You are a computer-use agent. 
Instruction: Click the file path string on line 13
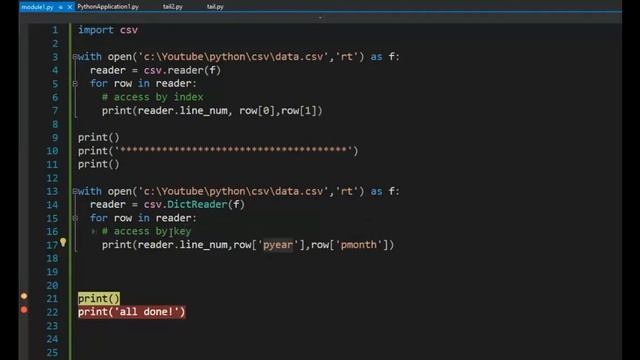point(233,191)
